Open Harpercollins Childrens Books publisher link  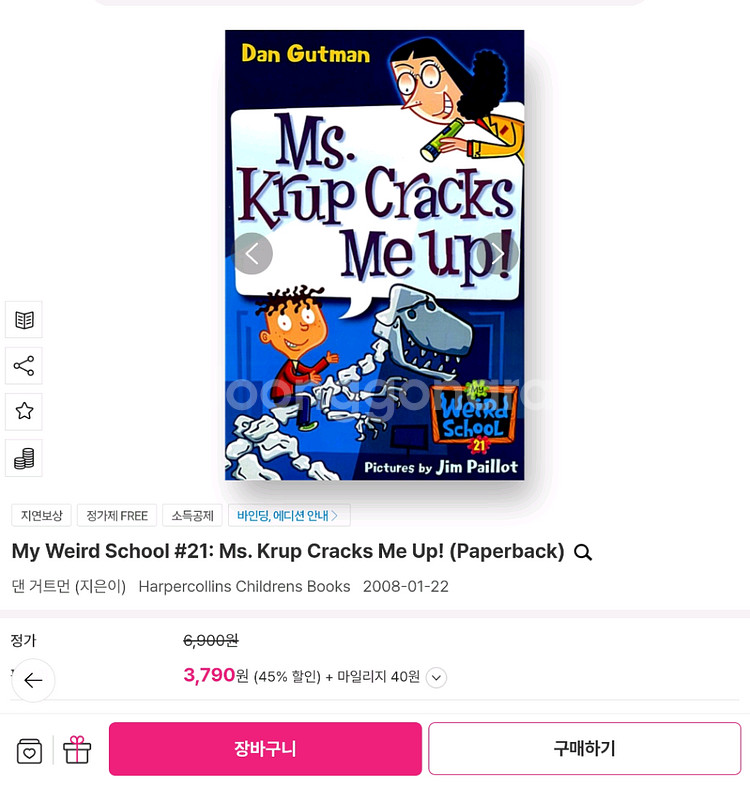(x=244, y=586)
